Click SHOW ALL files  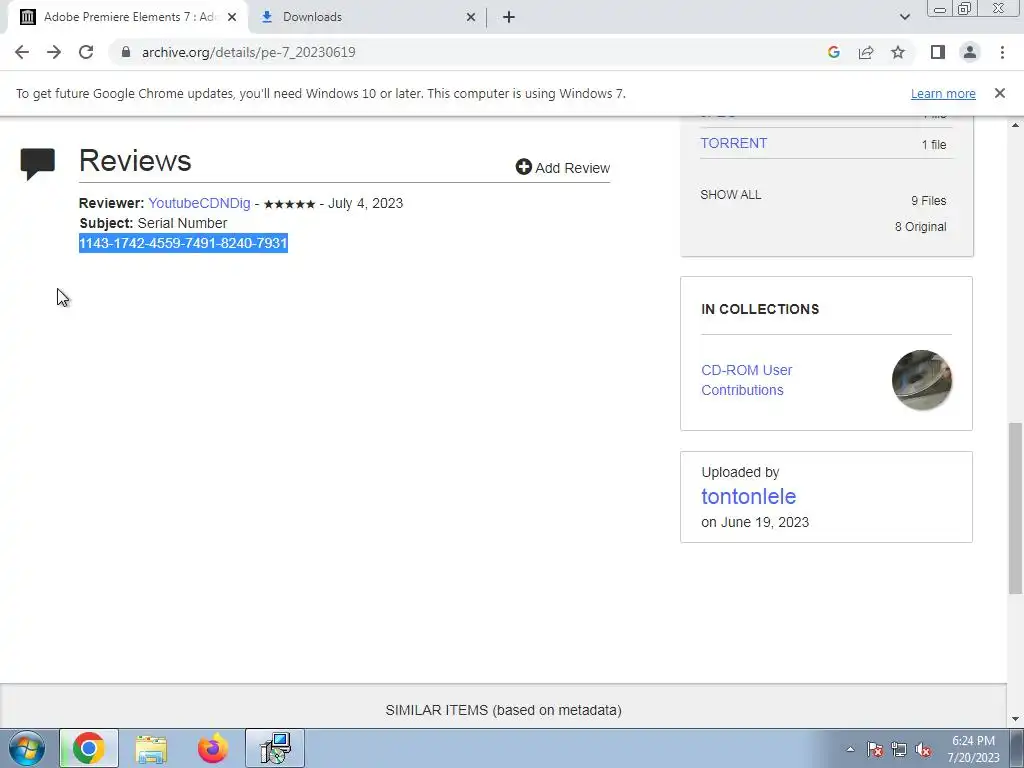[730, 195]
